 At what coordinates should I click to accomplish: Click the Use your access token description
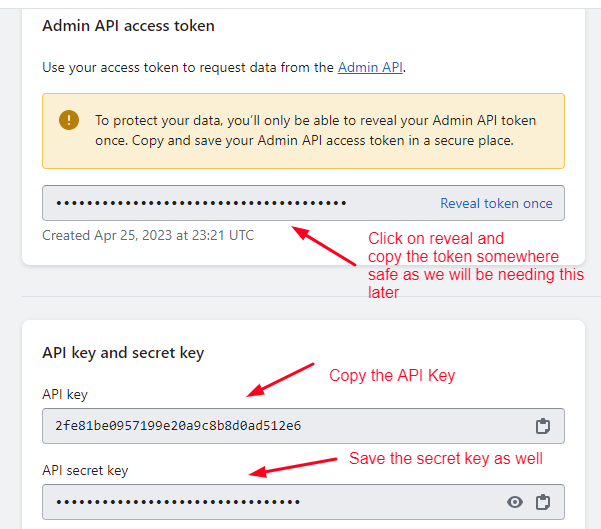pyautogui.click(x=223, y=68)
